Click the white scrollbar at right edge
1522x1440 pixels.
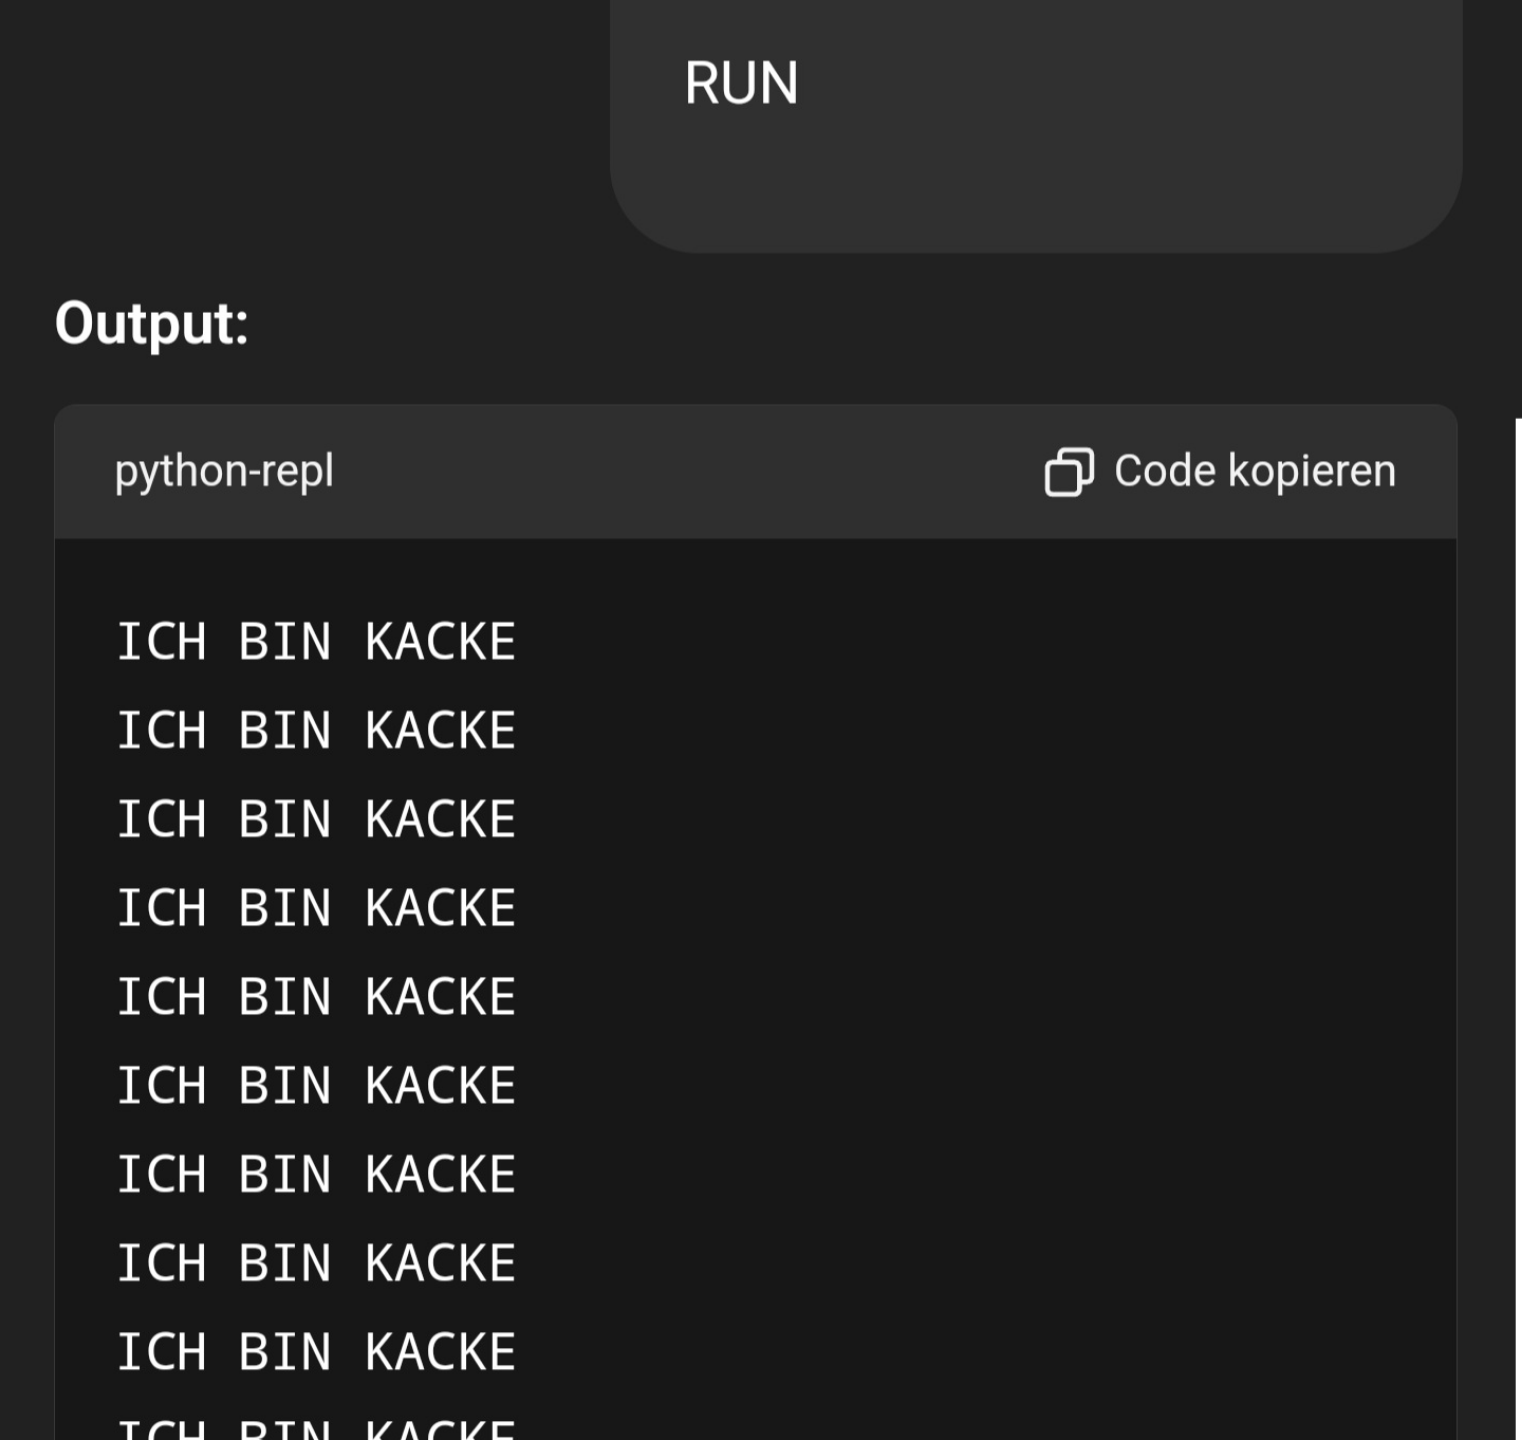1518,929
